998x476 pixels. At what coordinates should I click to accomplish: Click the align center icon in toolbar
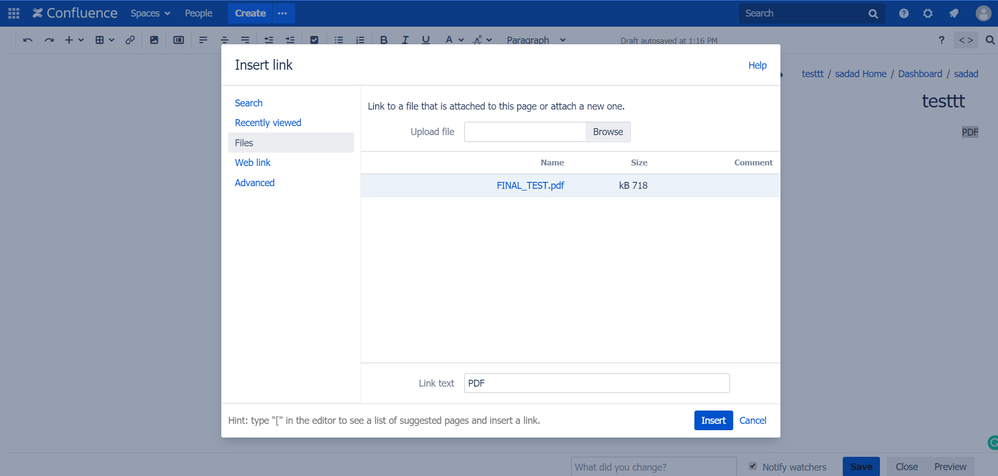(x=225, y=40)
